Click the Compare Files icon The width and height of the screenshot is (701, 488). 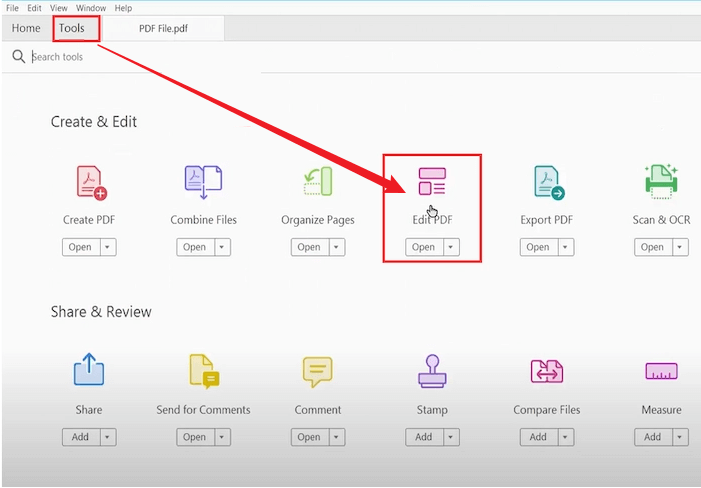547,371
